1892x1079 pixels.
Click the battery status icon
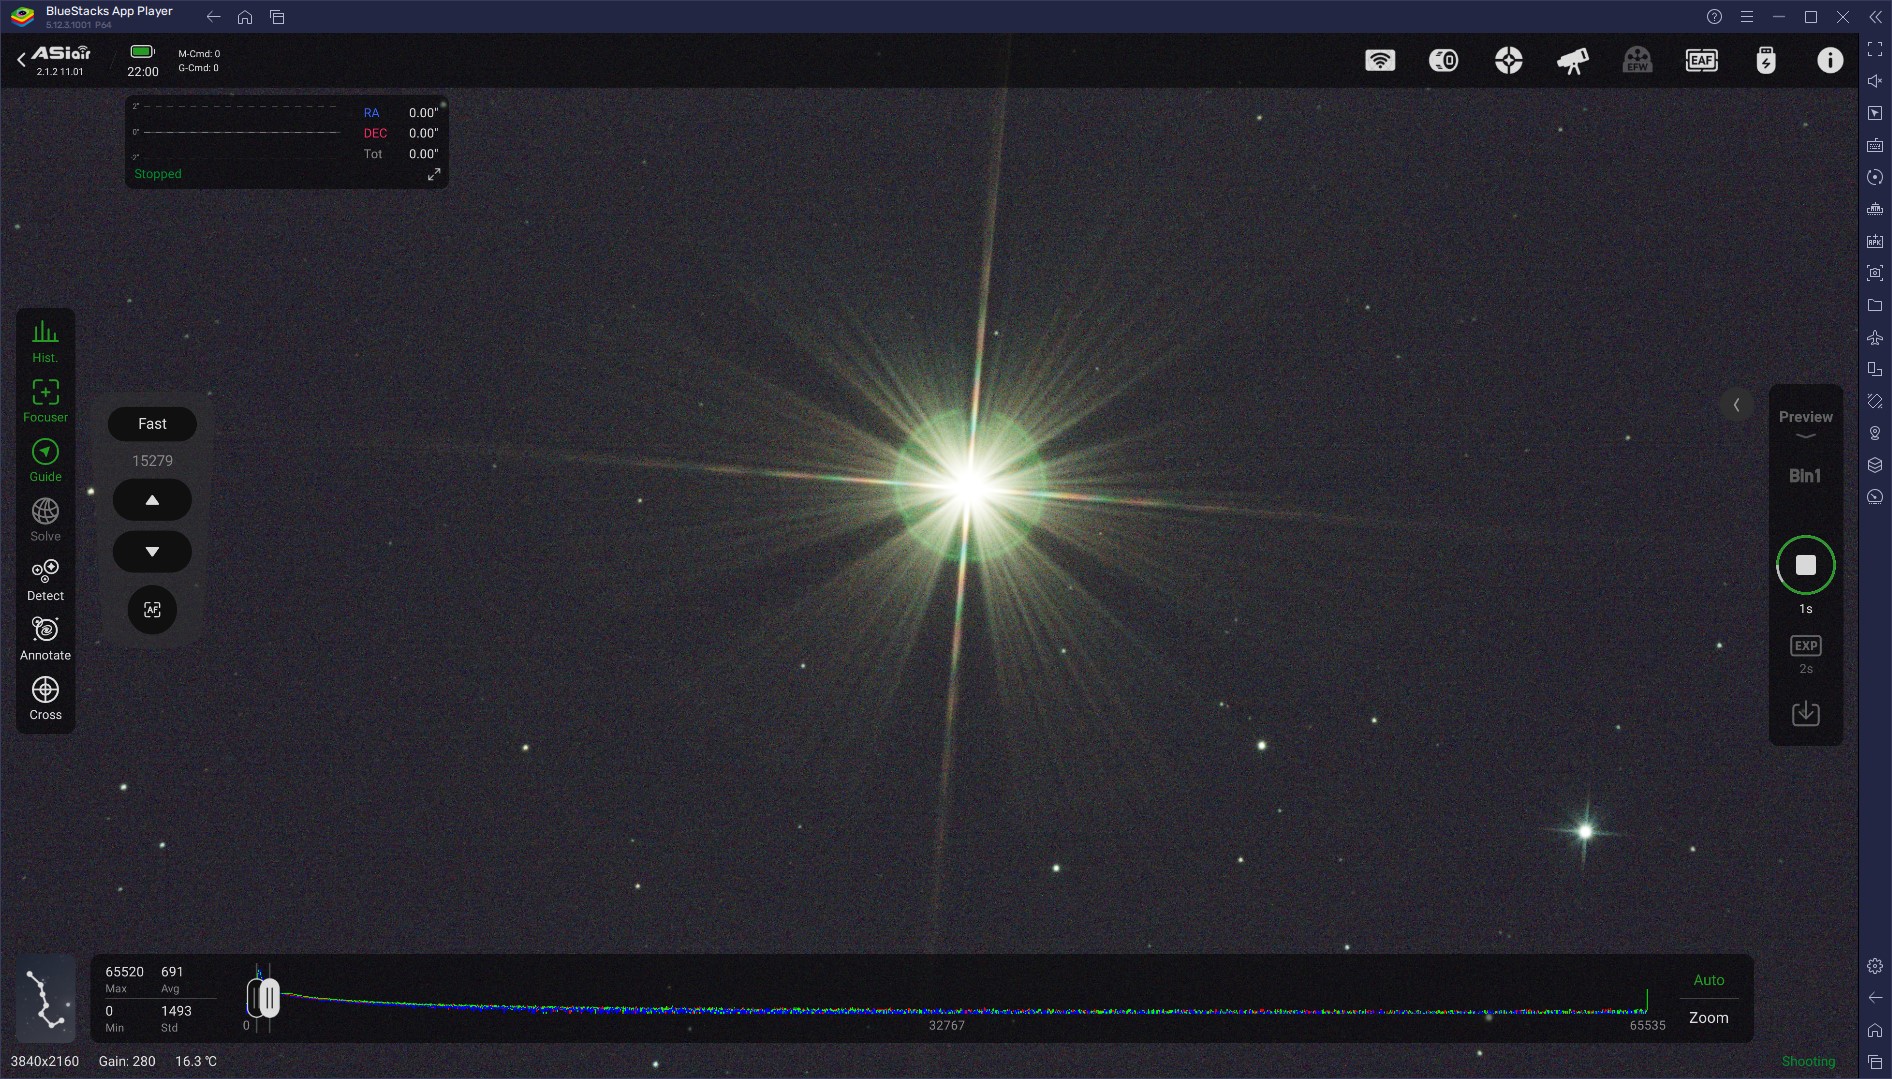point(143,51)
